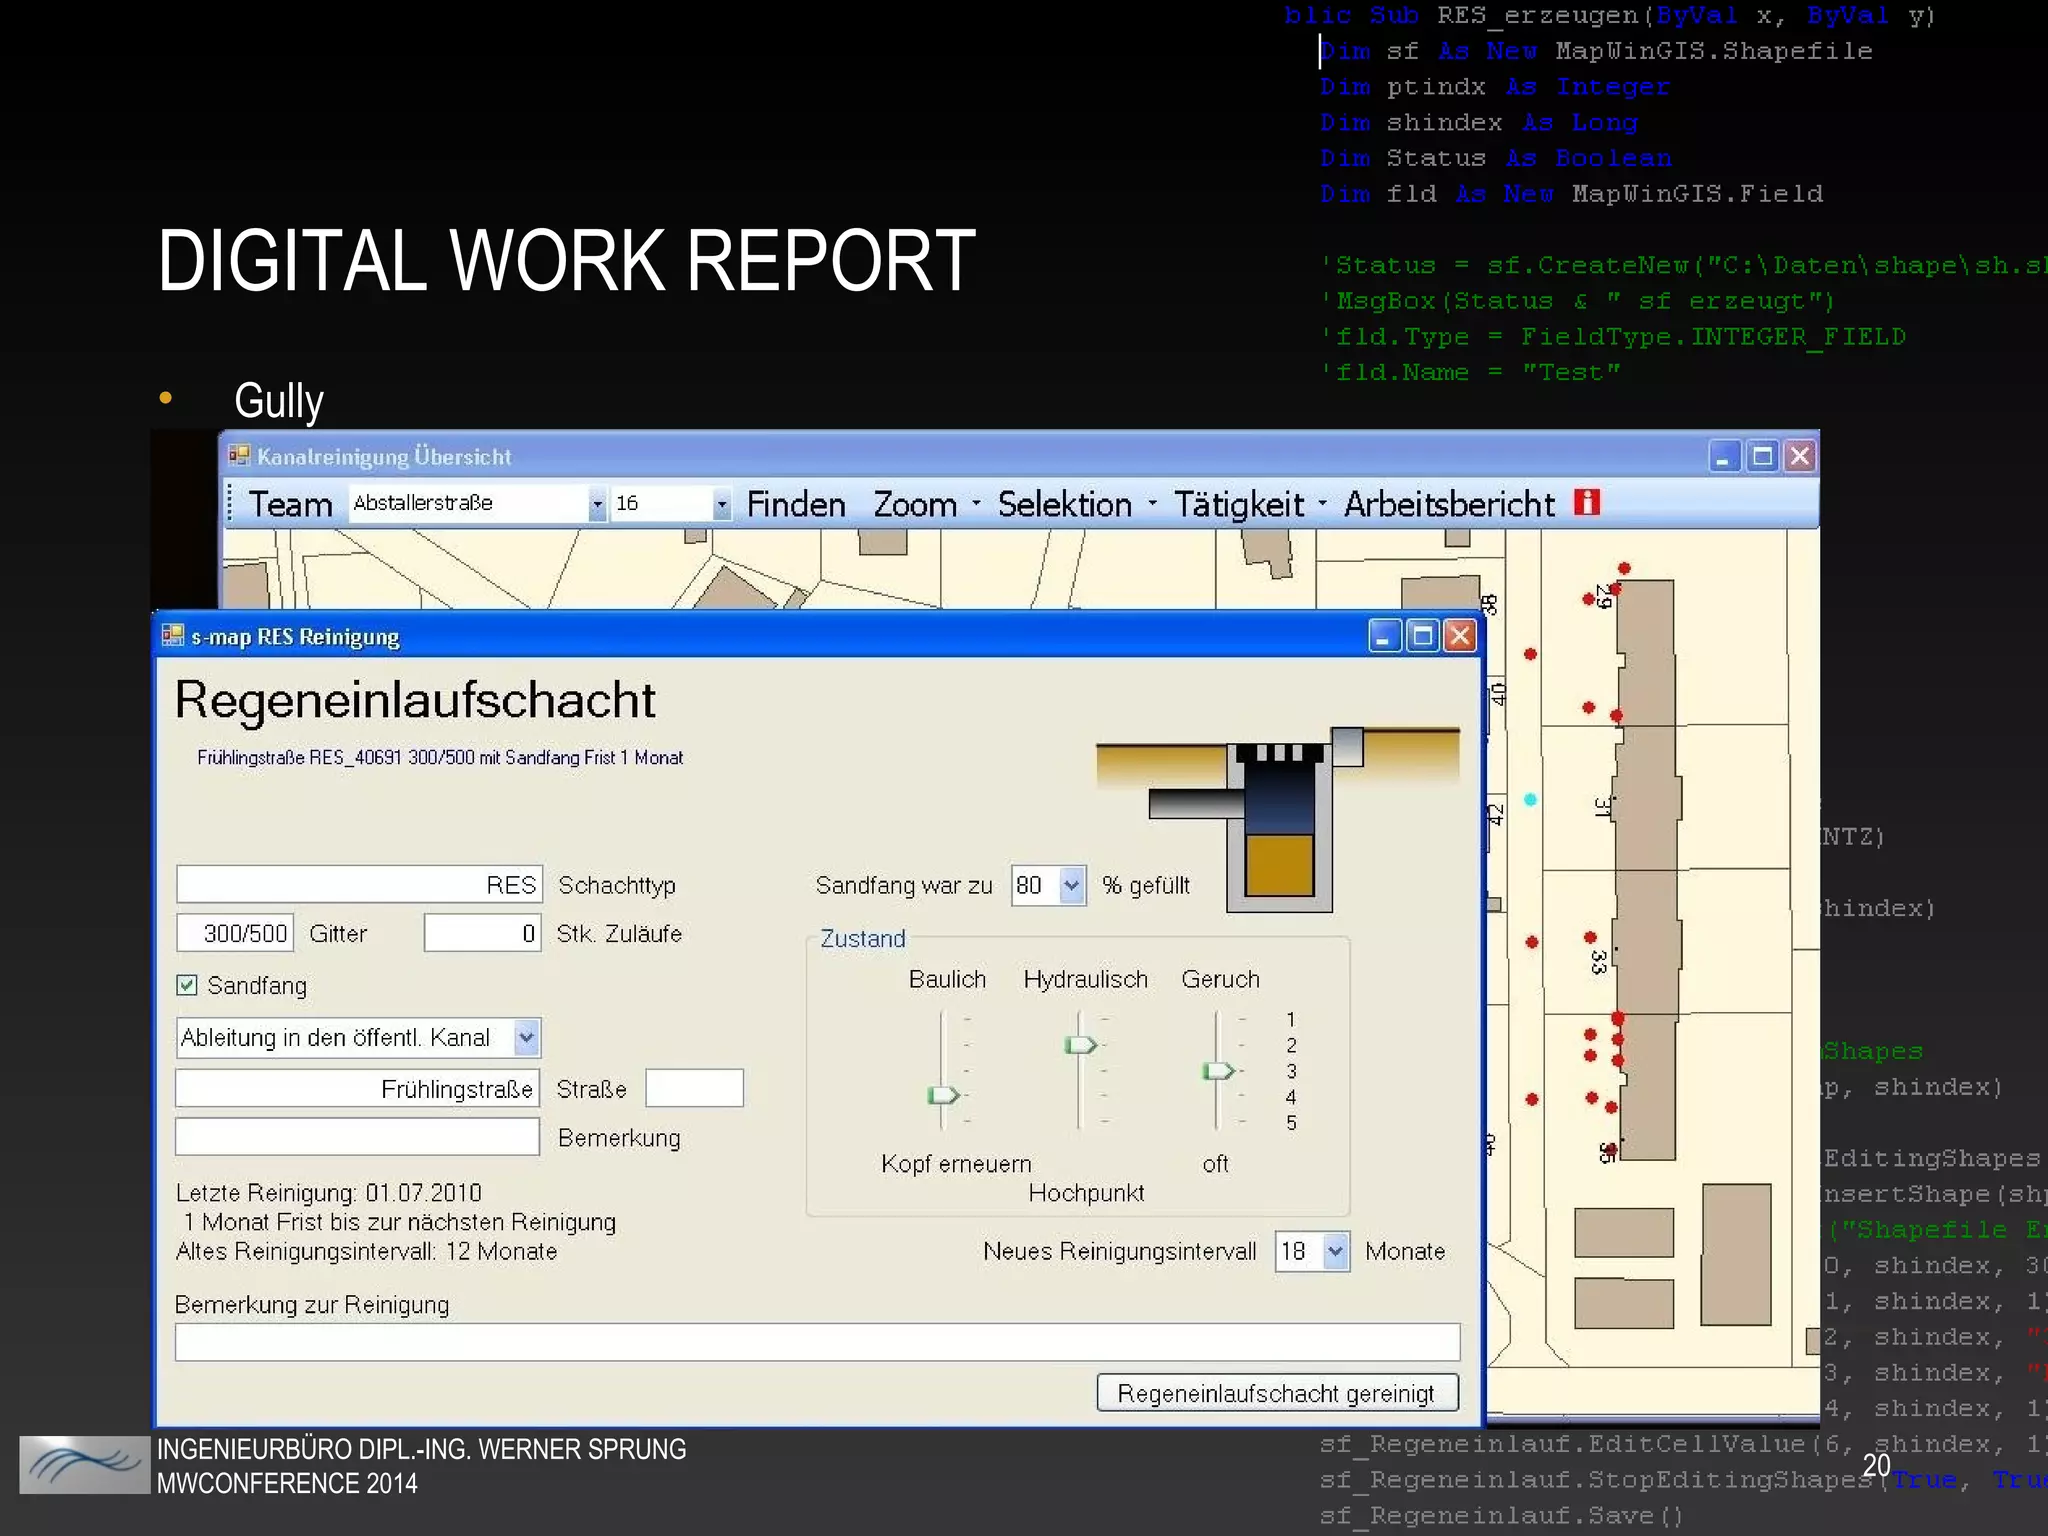Screen dimensions: 2048x1536
Task: Click the Bemerkung text field
Action: point(357,1137)
